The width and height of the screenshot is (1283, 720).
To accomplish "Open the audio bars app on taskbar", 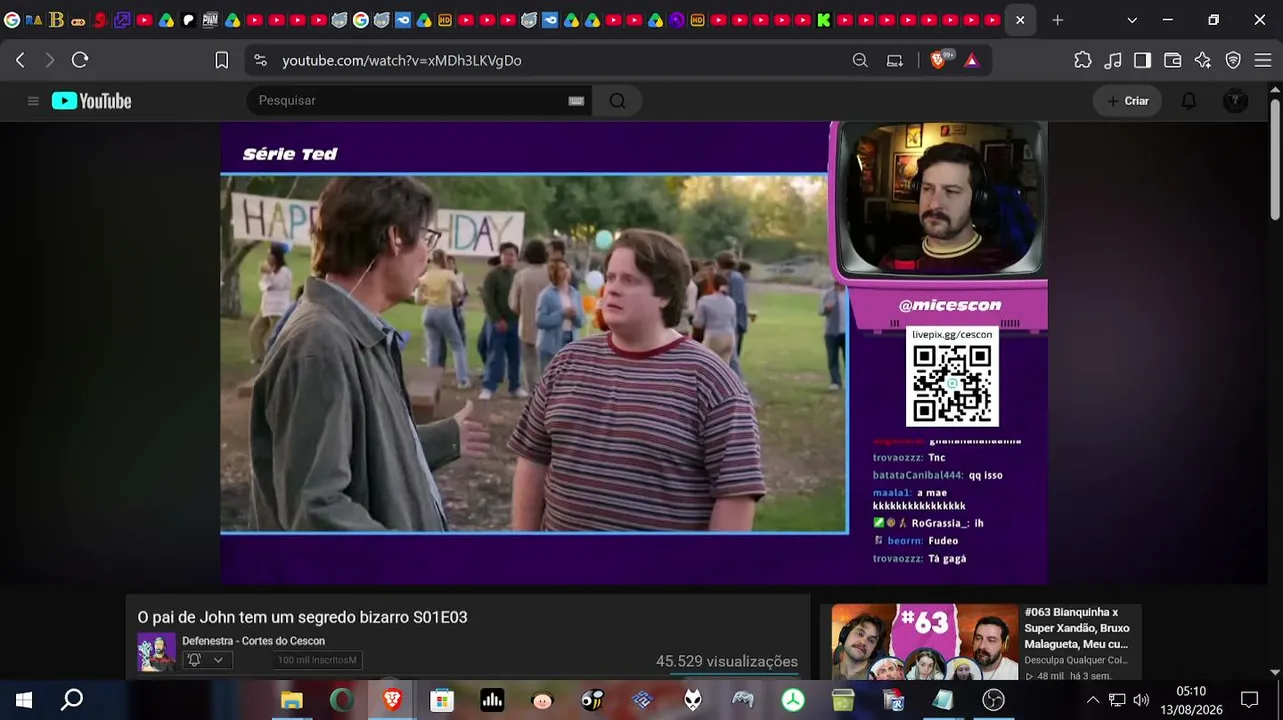I will [x=492, y=700].
